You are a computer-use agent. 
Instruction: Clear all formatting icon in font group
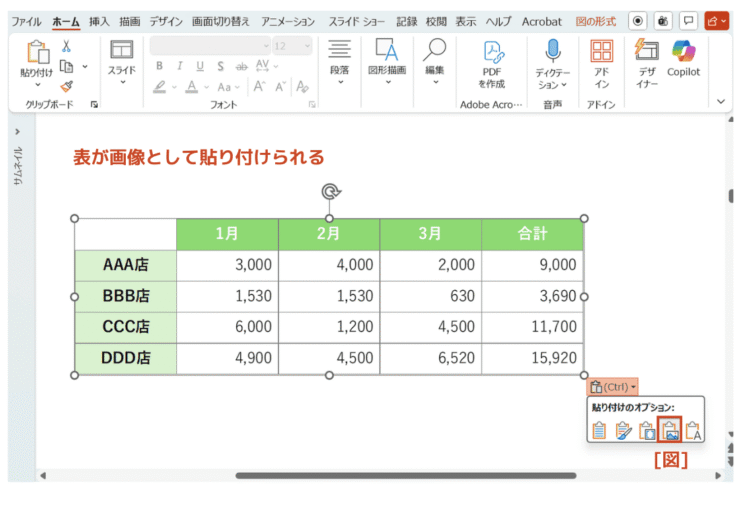click(302, 87)
